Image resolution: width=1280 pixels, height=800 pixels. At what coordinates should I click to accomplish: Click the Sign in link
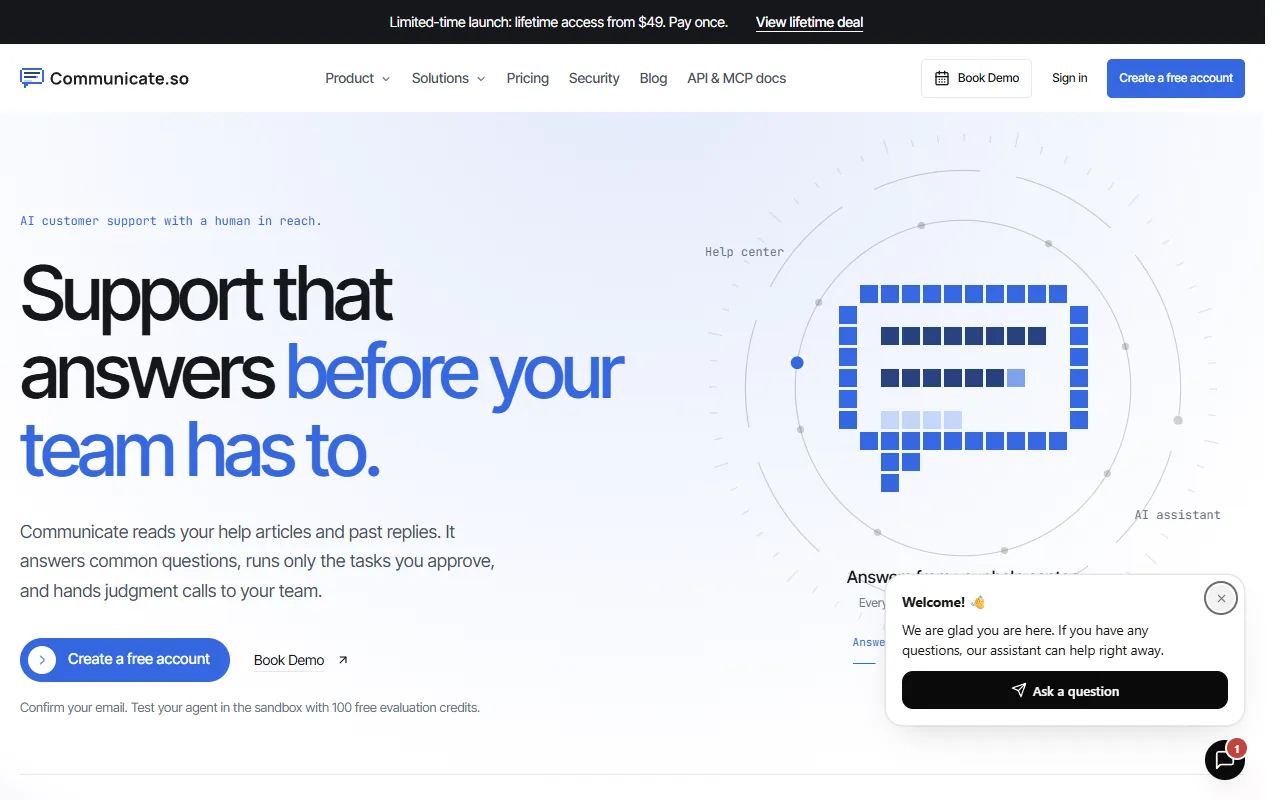(1070, 78)
